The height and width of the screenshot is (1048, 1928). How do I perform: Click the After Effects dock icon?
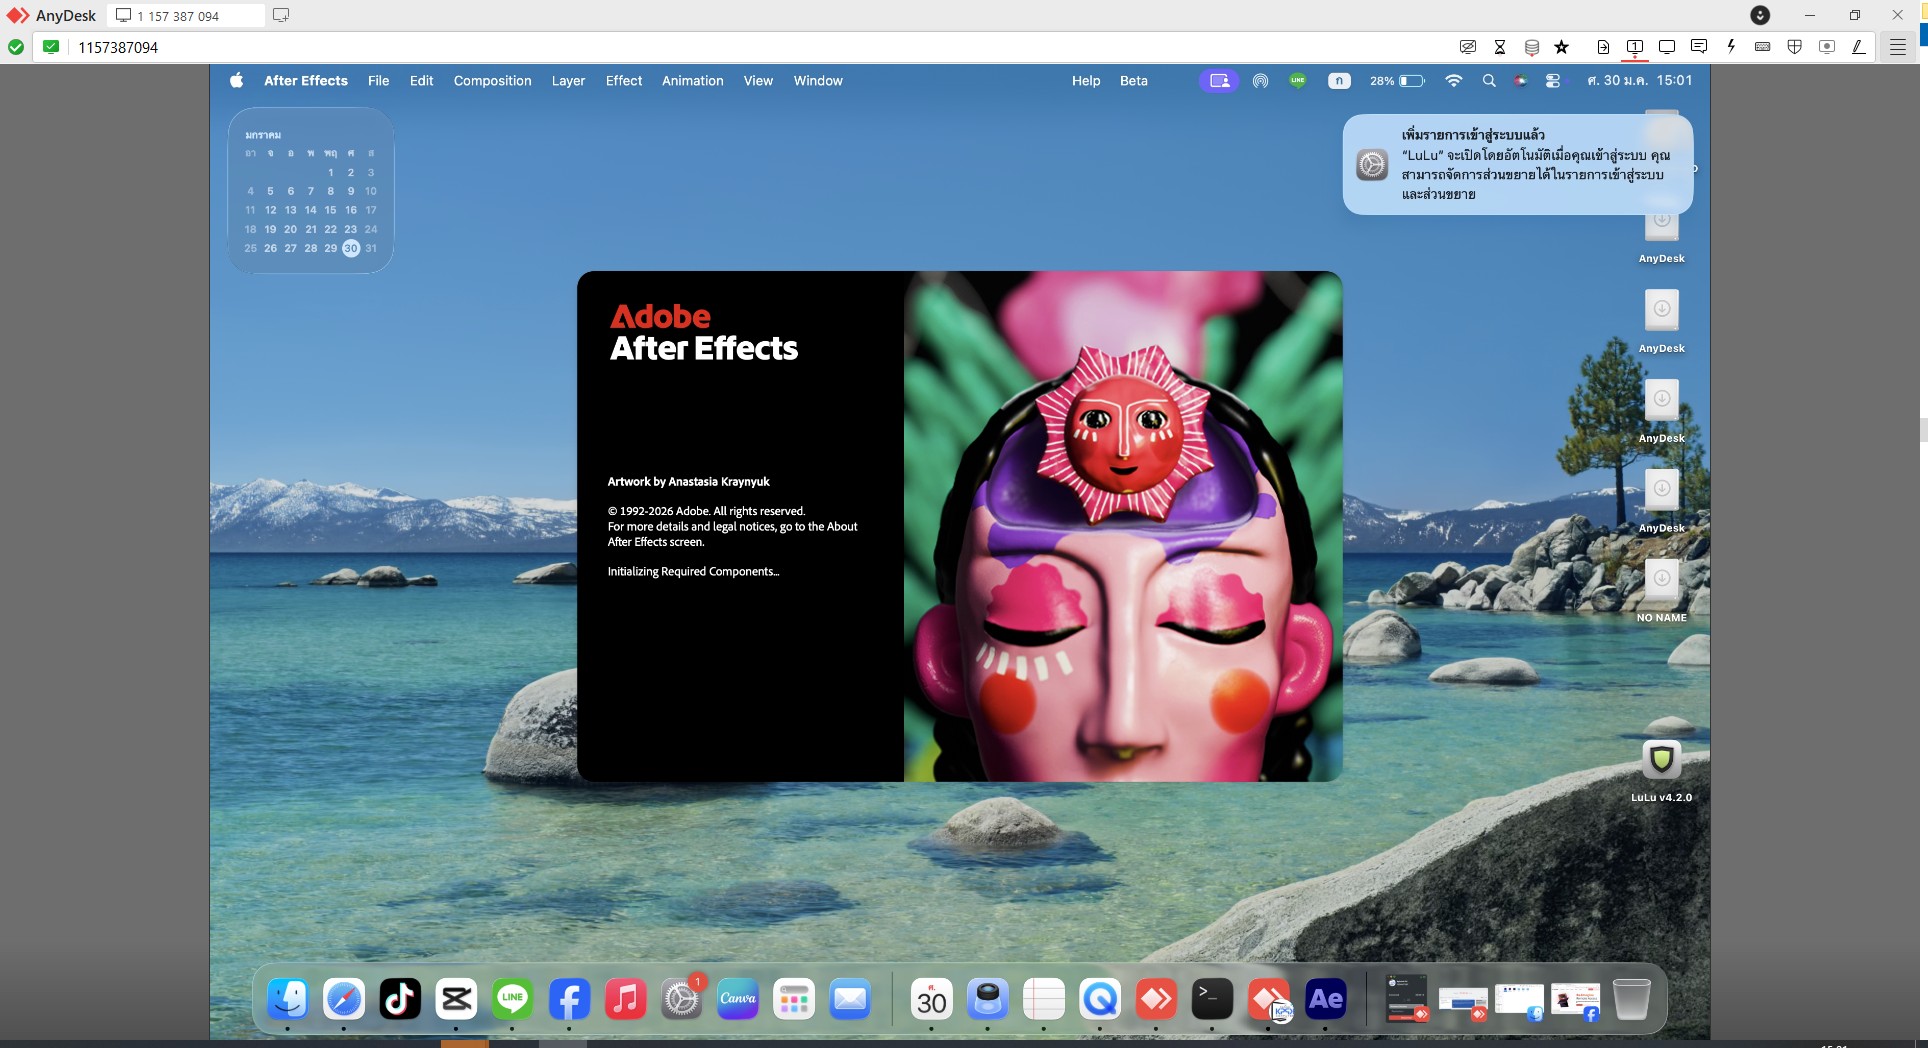[1326, 999]
